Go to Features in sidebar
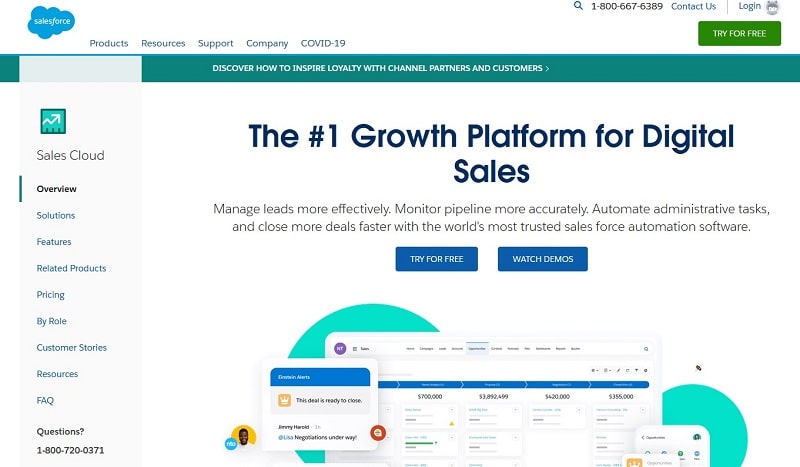This screenshot has width=800, height=467. 54,242
